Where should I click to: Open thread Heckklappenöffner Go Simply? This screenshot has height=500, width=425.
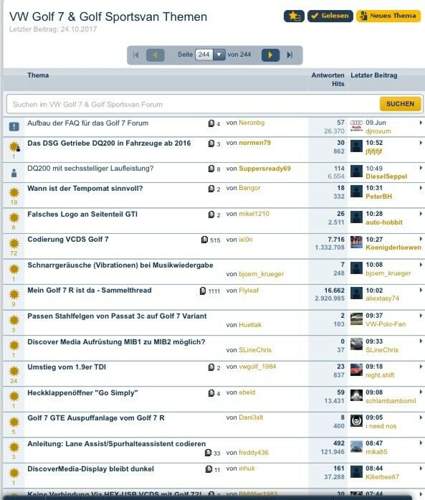(83, 393)
